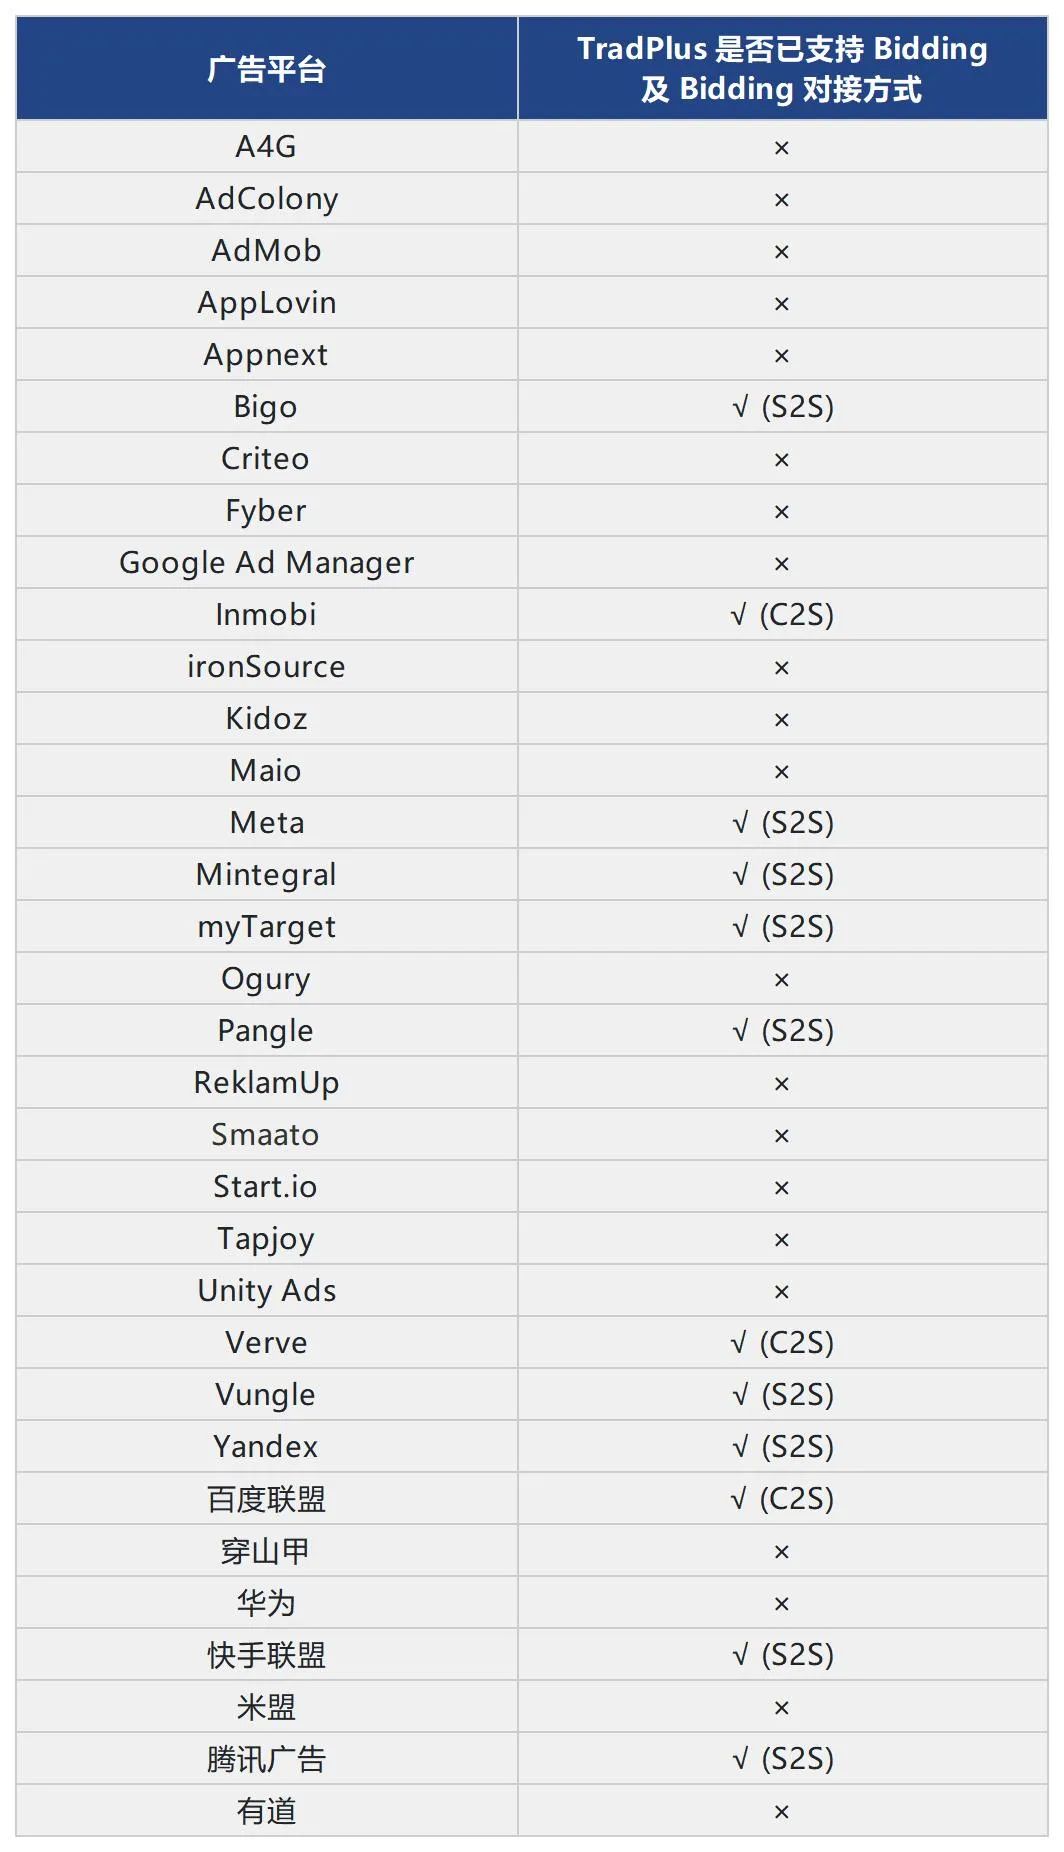Viewport: 1064px width, 1852px height.
Task: Click the Pangle platform cell
Action: click(x=266, y=1031)
